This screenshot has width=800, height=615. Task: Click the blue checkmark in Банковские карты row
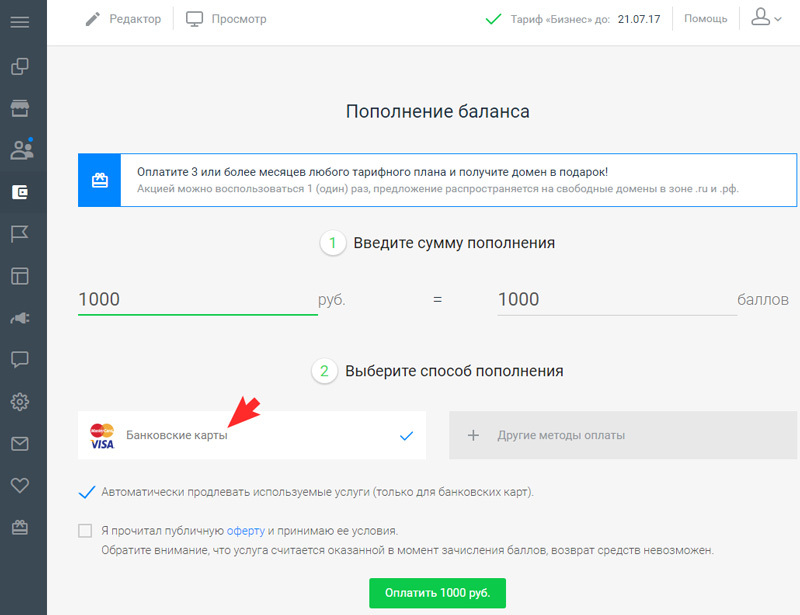[x=407, y=436]
